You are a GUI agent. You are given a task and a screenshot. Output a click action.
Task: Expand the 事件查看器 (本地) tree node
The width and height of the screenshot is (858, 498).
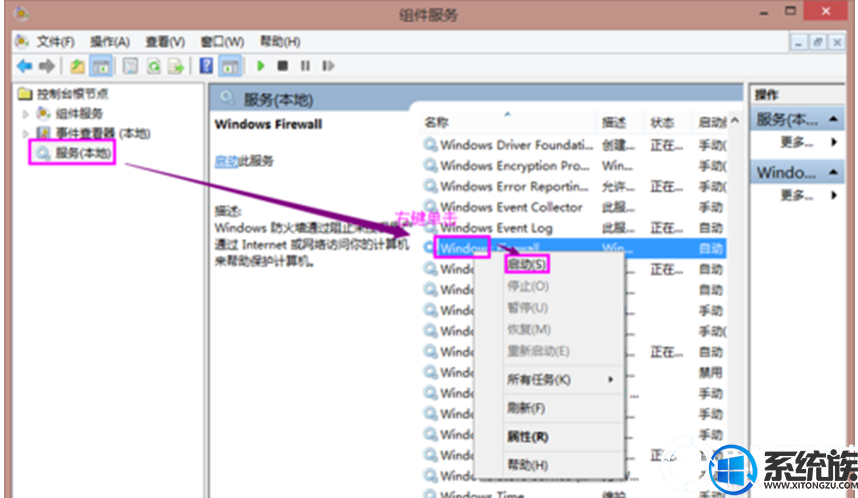(x=25, y=134)
